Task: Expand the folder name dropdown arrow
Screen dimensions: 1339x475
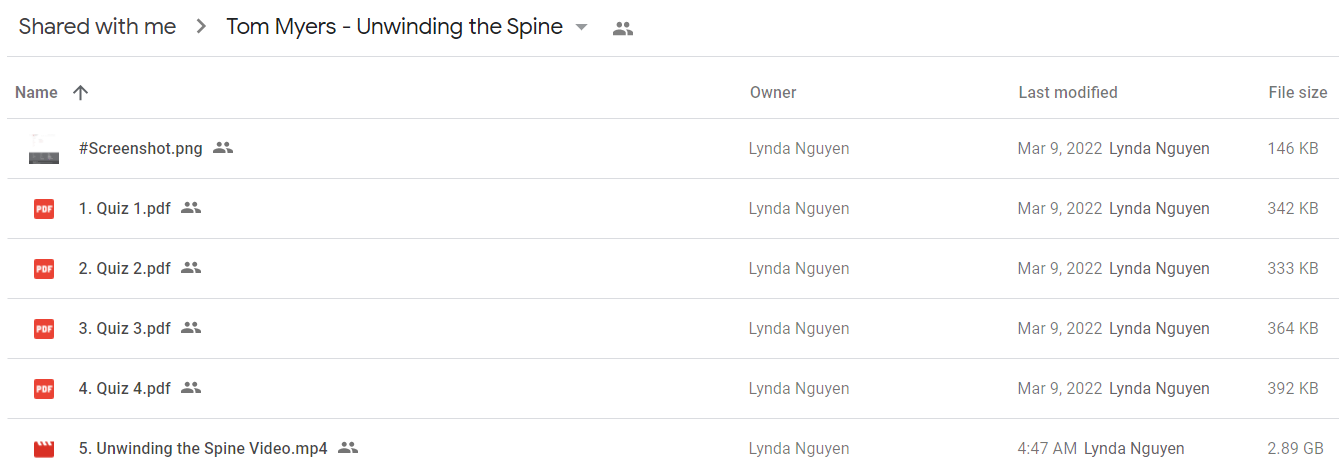Action: click(582, 28)
